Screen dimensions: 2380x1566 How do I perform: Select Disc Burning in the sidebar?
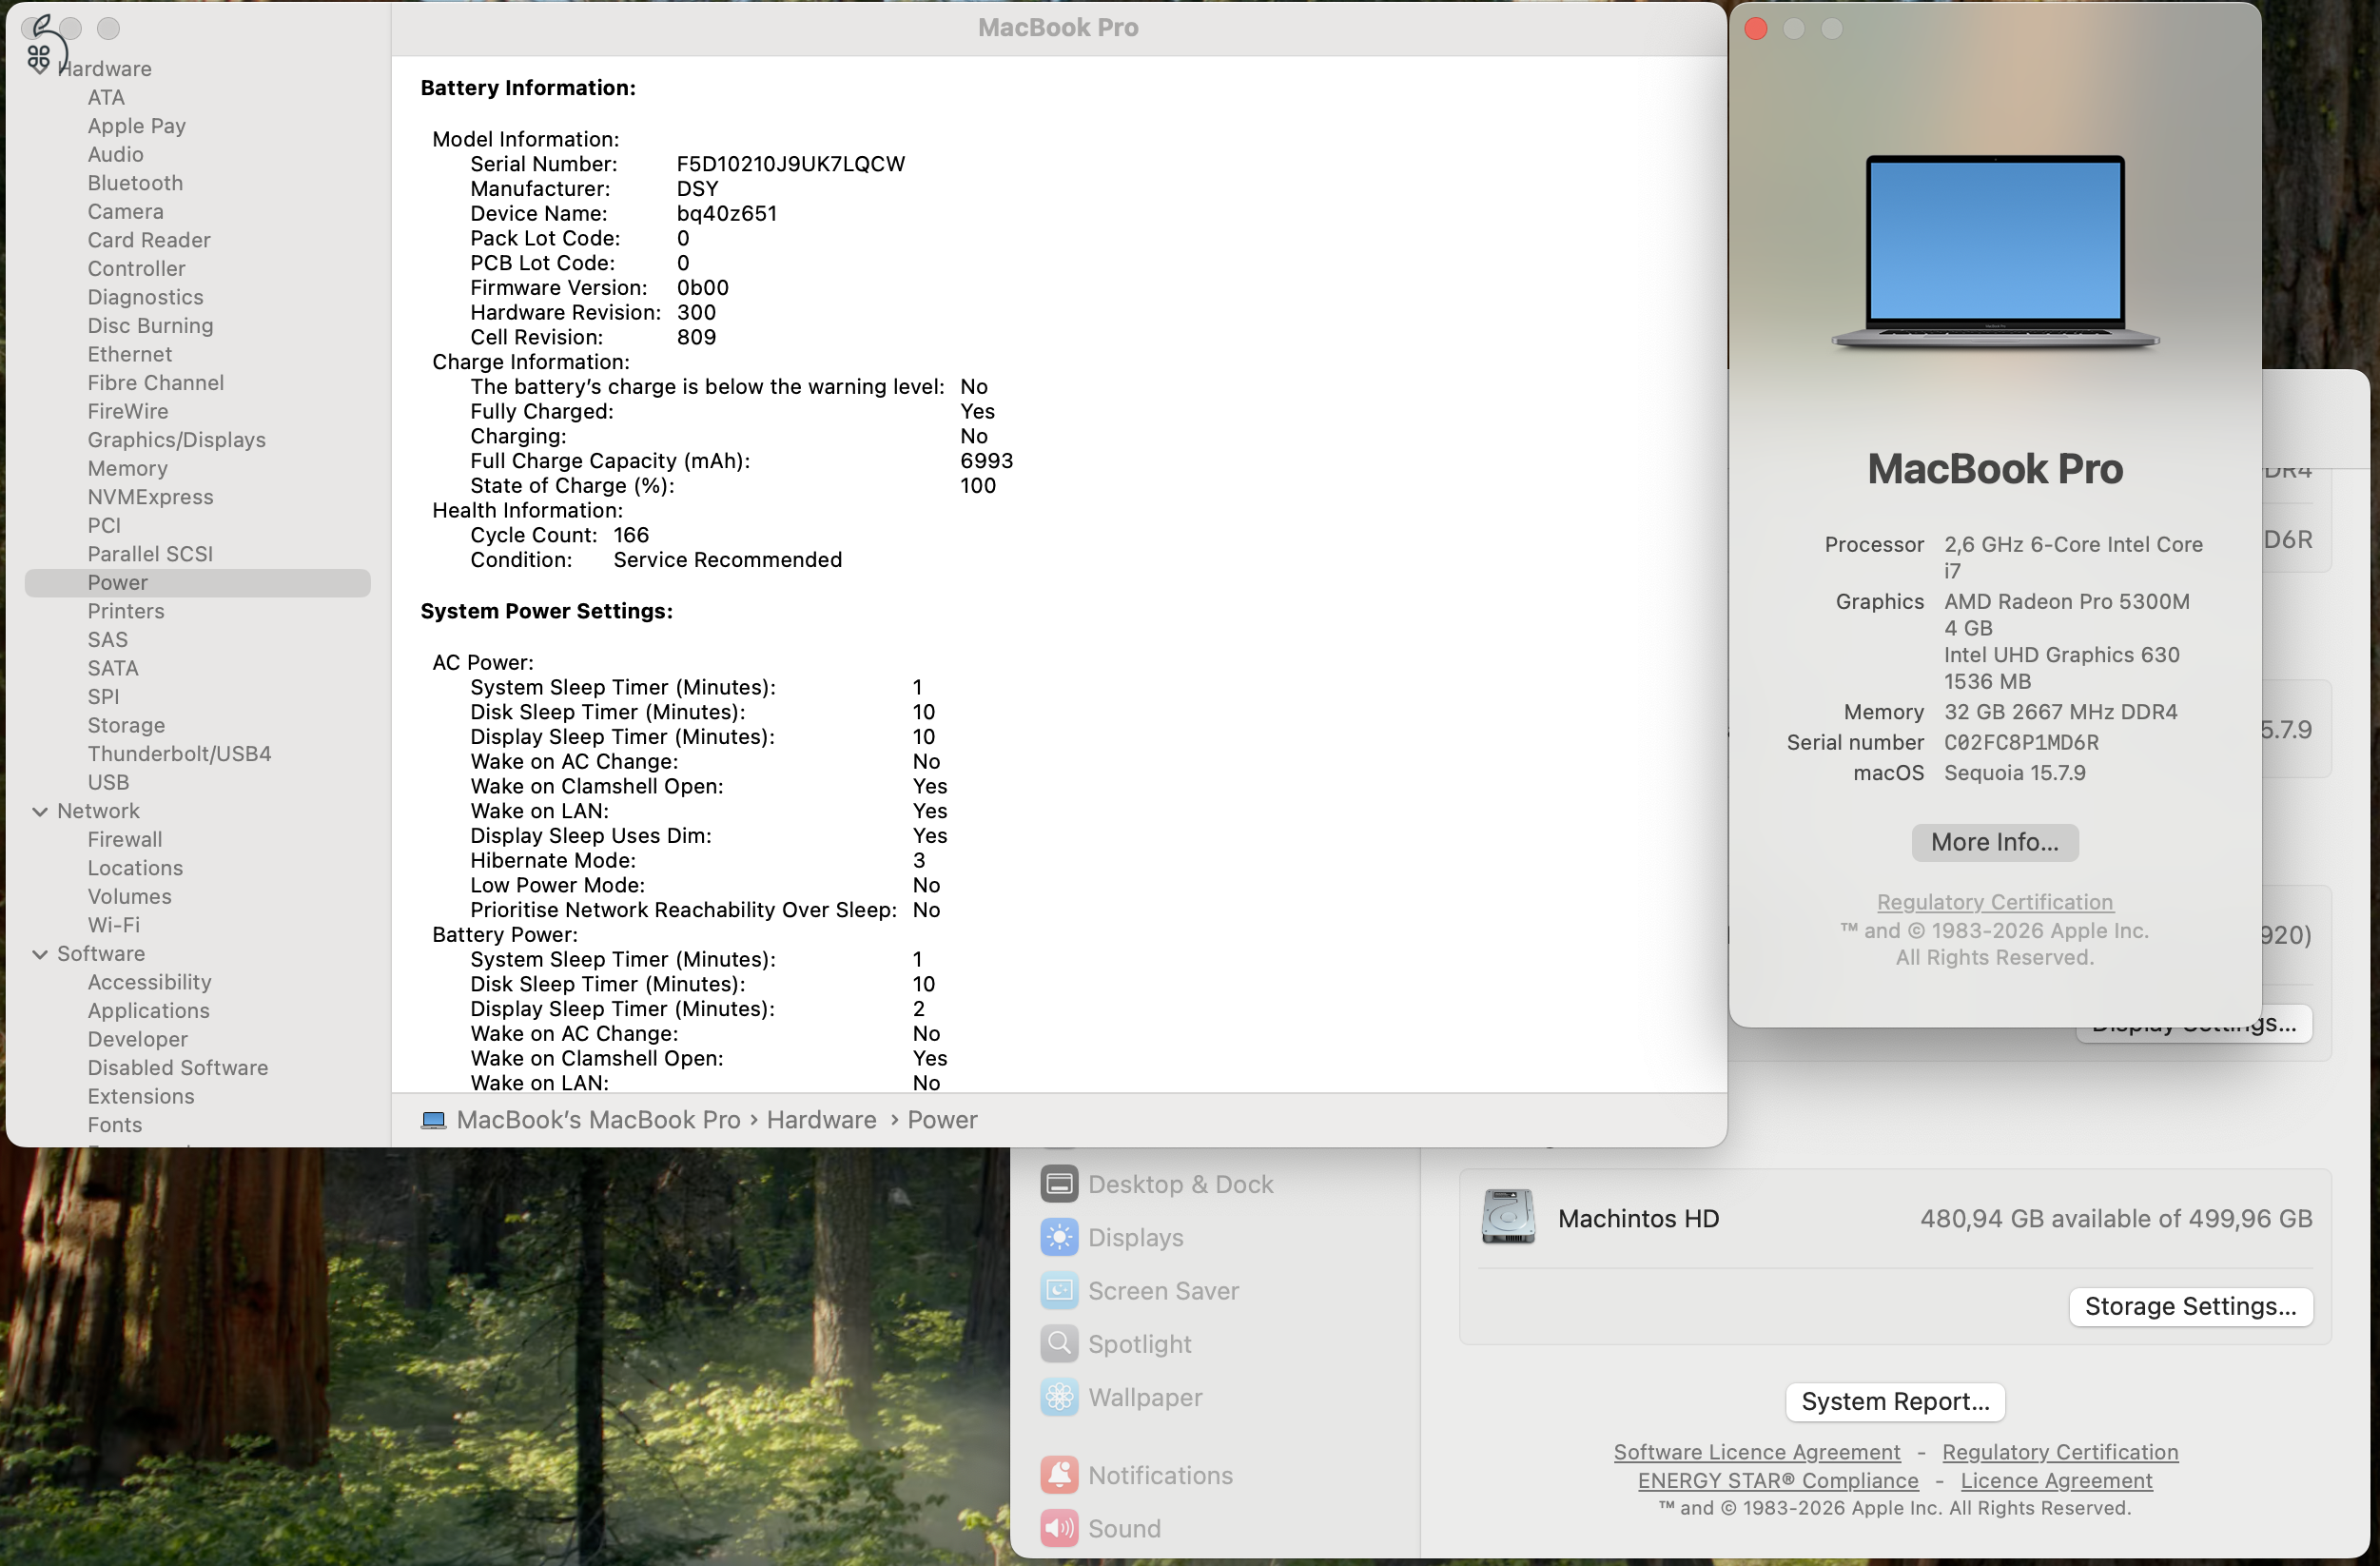coord(151,325)
